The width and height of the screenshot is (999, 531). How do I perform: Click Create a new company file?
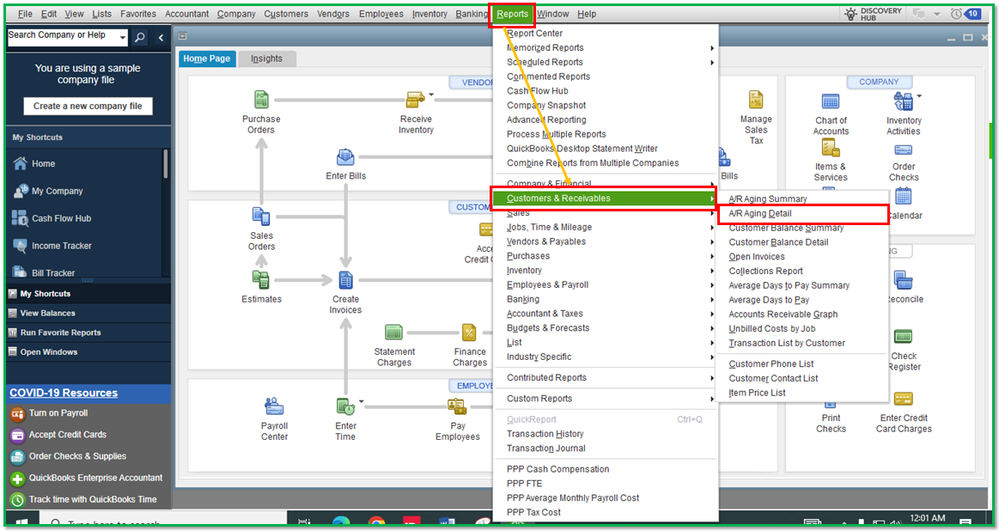(88, 106)
